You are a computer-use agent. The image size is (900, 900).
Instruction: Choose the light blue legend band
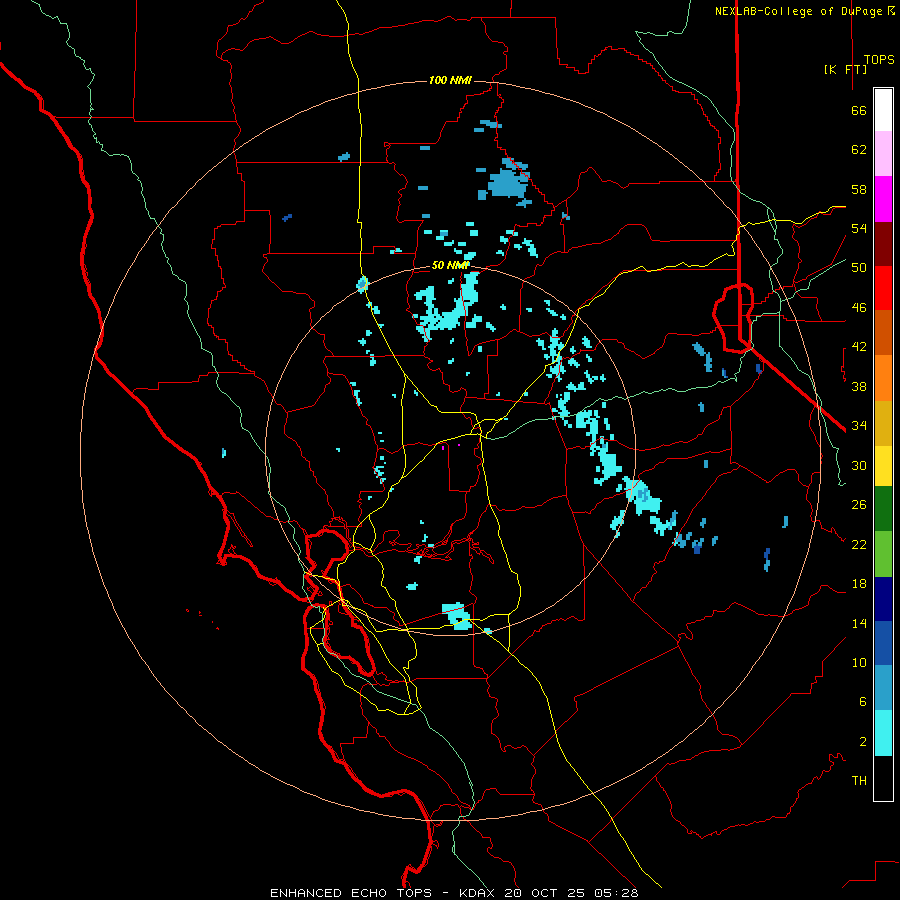(883, 687)
